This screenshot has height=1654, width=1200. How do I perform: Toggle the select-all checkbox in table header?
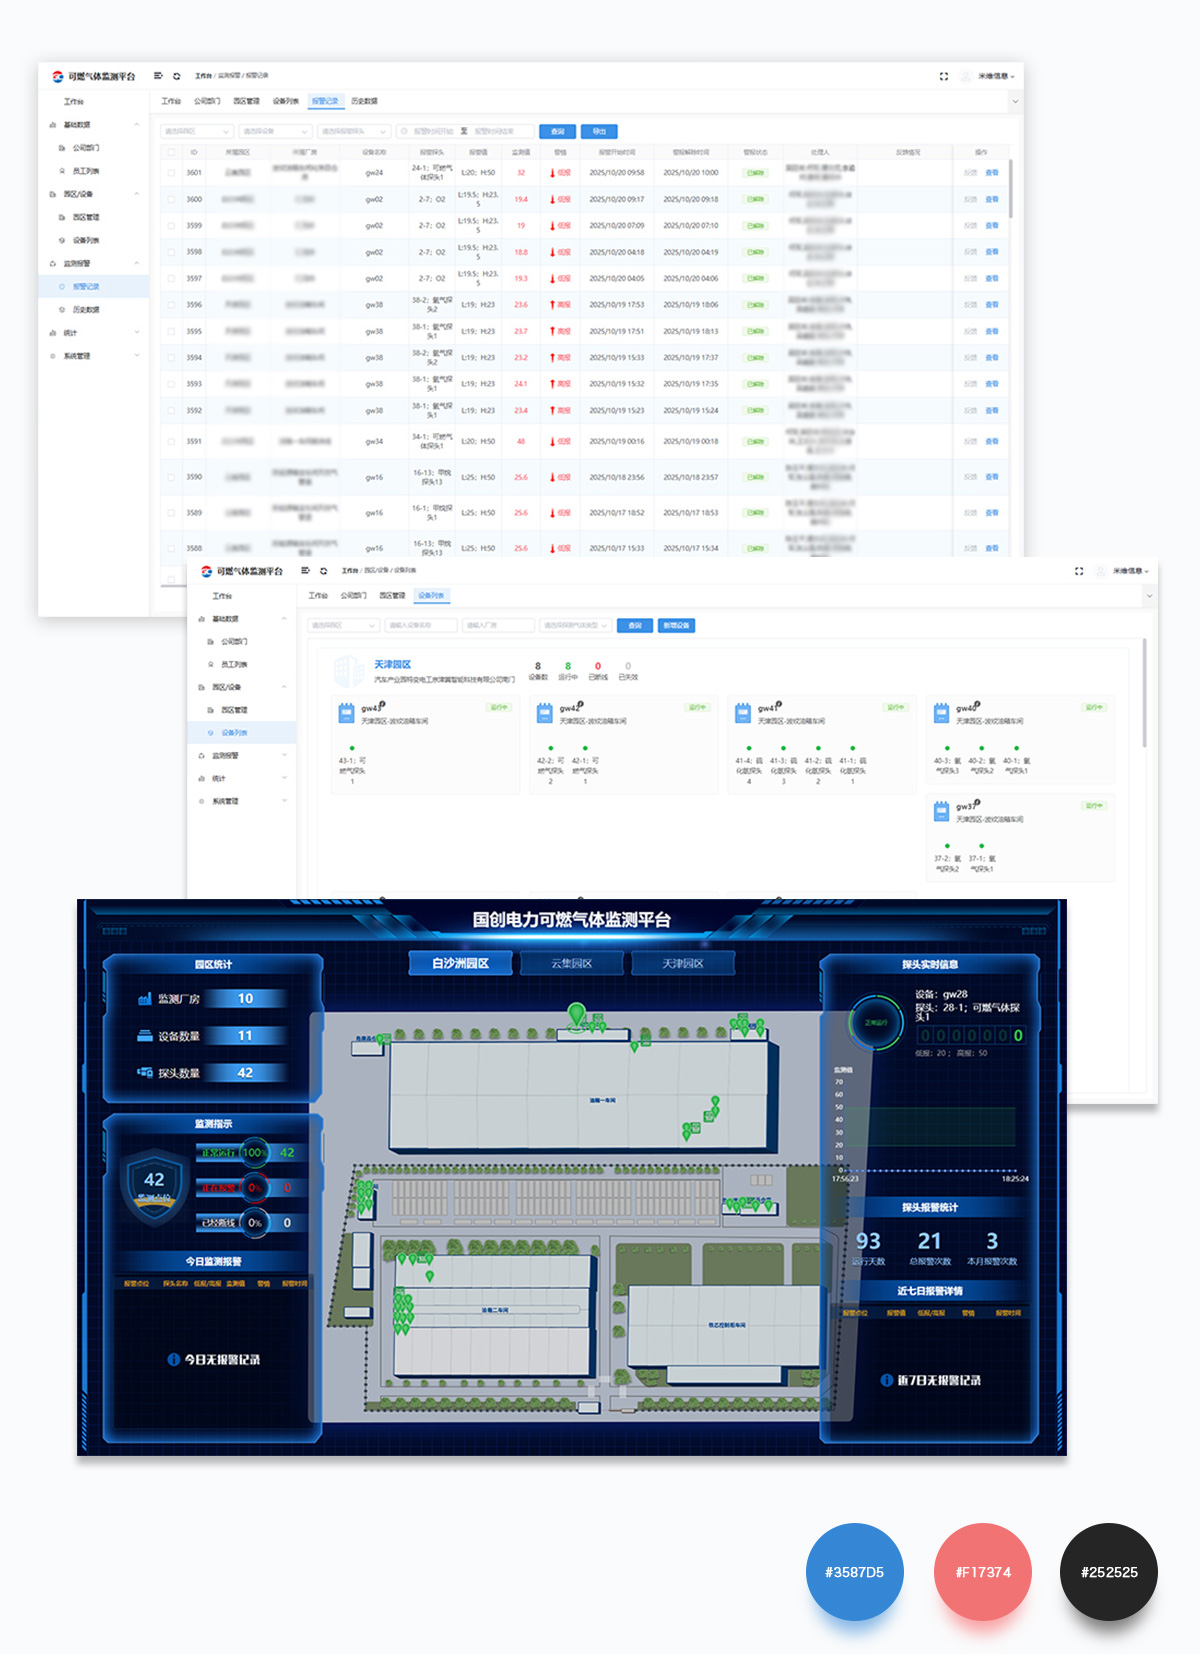(x=171, y=152)
